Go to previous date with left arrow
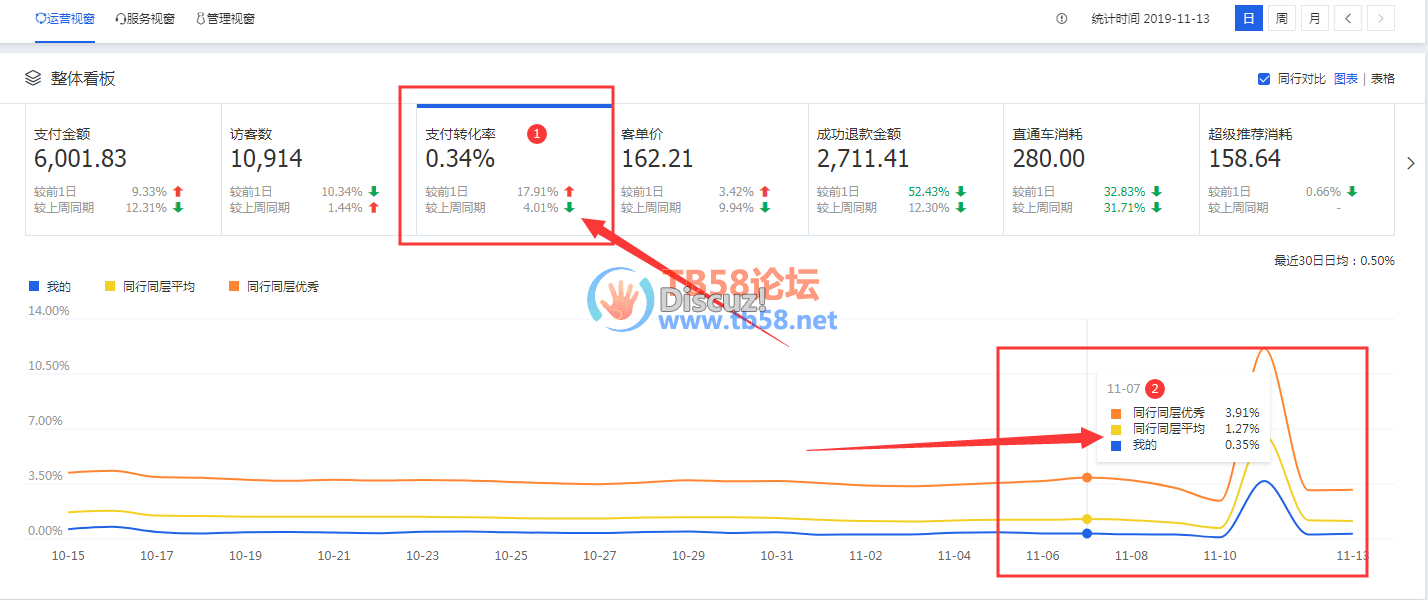The height and width of the screenshot is (600, 1428). click(1348, 18)
